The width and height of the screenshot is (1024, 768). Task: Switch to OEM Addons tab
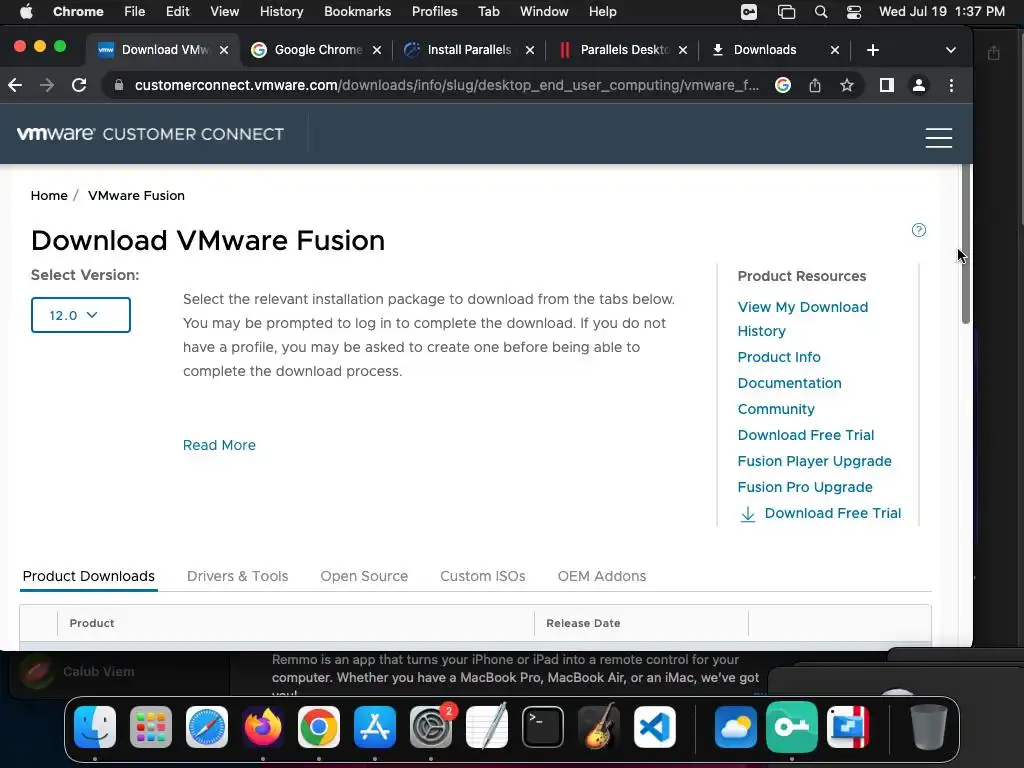[601, 576]
